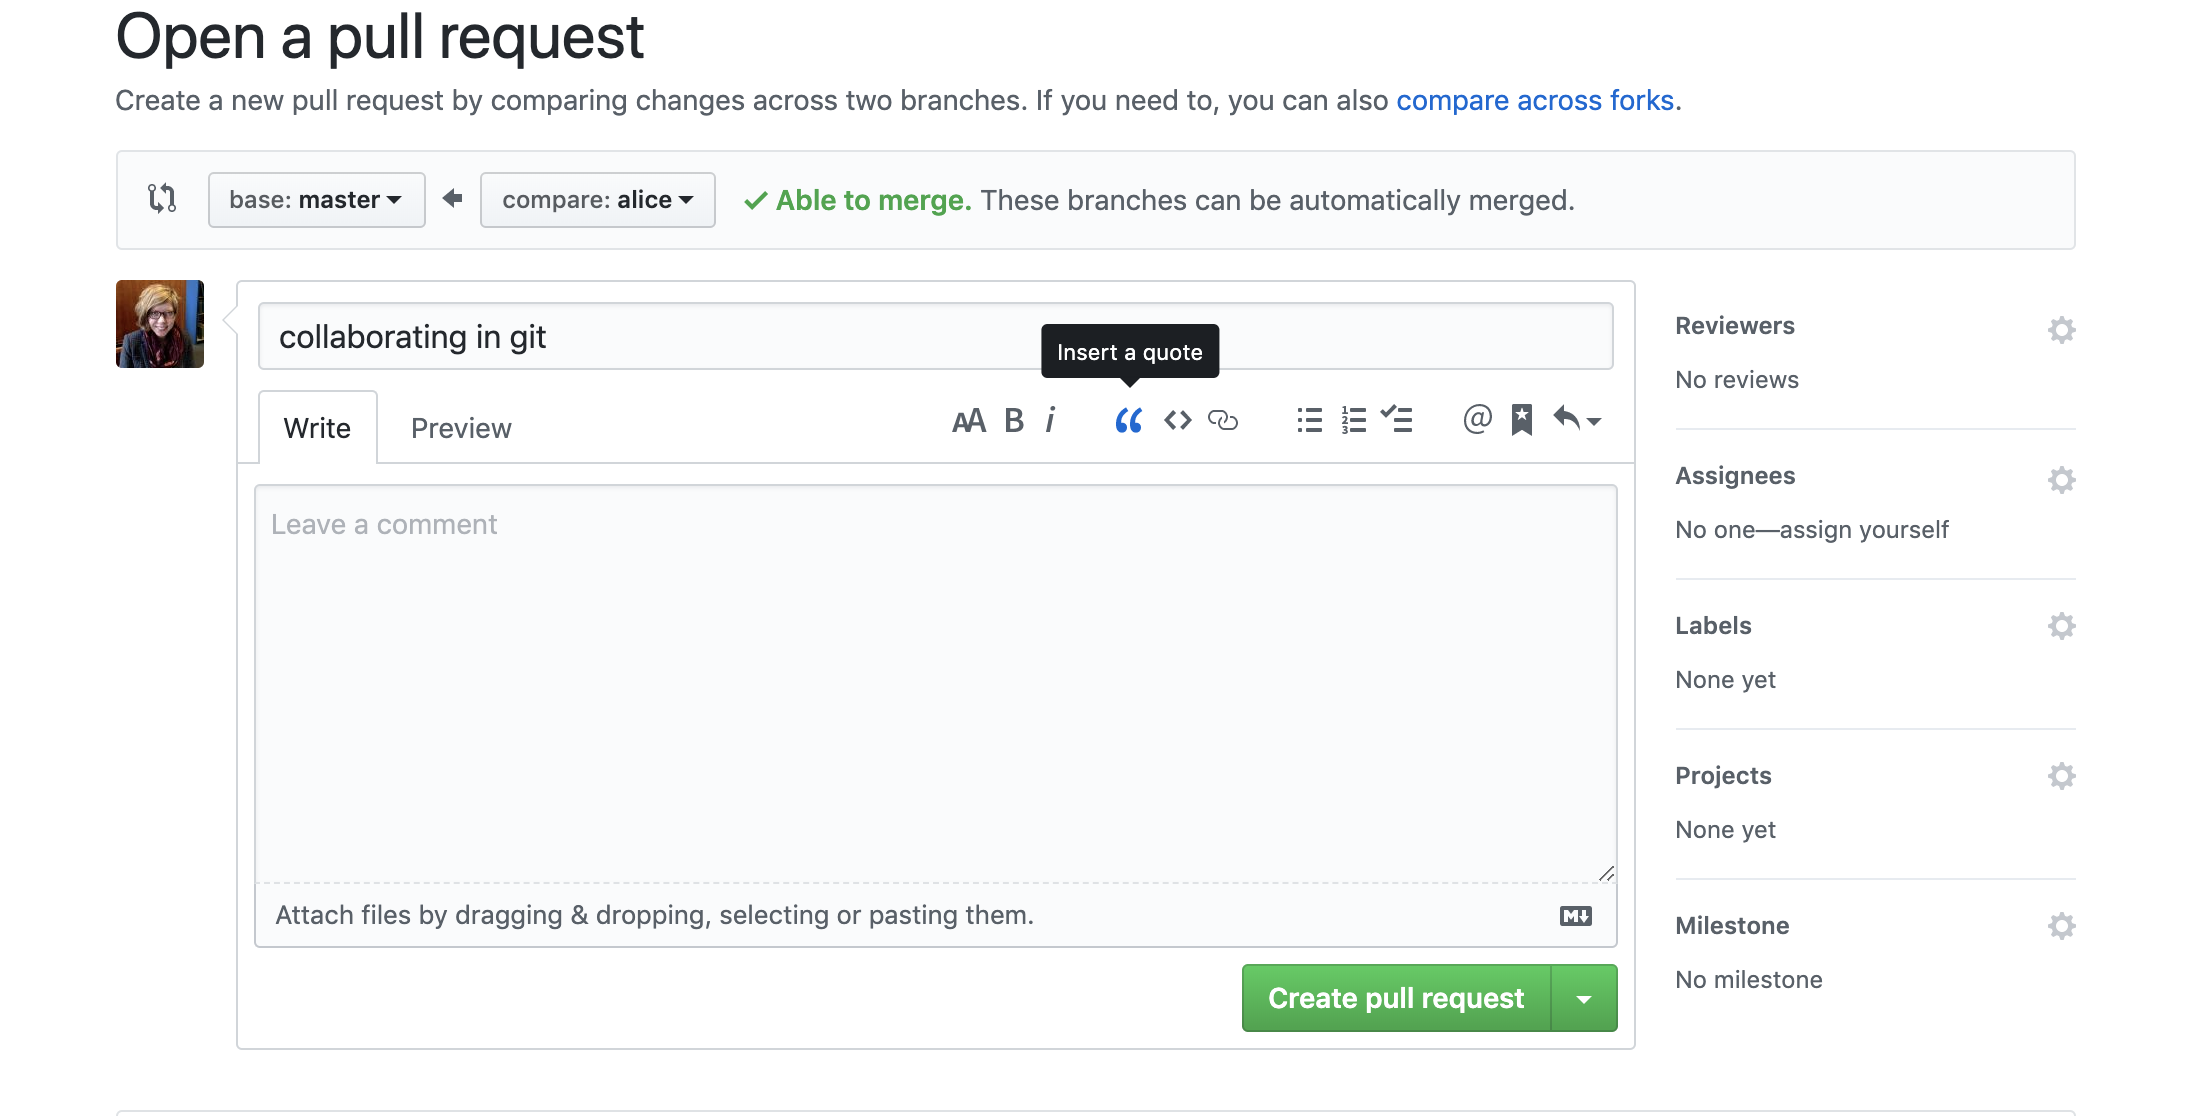Open the text size (heading) tool
Image resolution: width=2192 pixels, height=1116 pixels.
[967, 420]
